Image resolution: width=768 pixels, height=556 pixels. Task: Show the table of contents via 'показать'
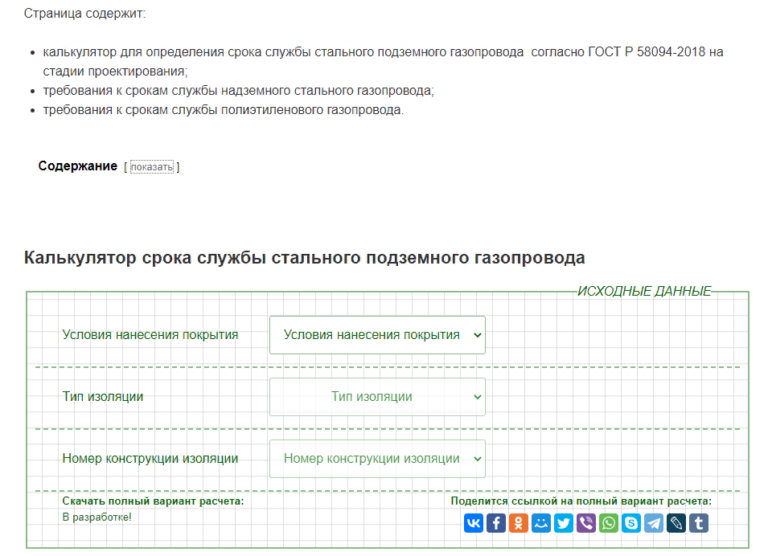pos(152,167)
